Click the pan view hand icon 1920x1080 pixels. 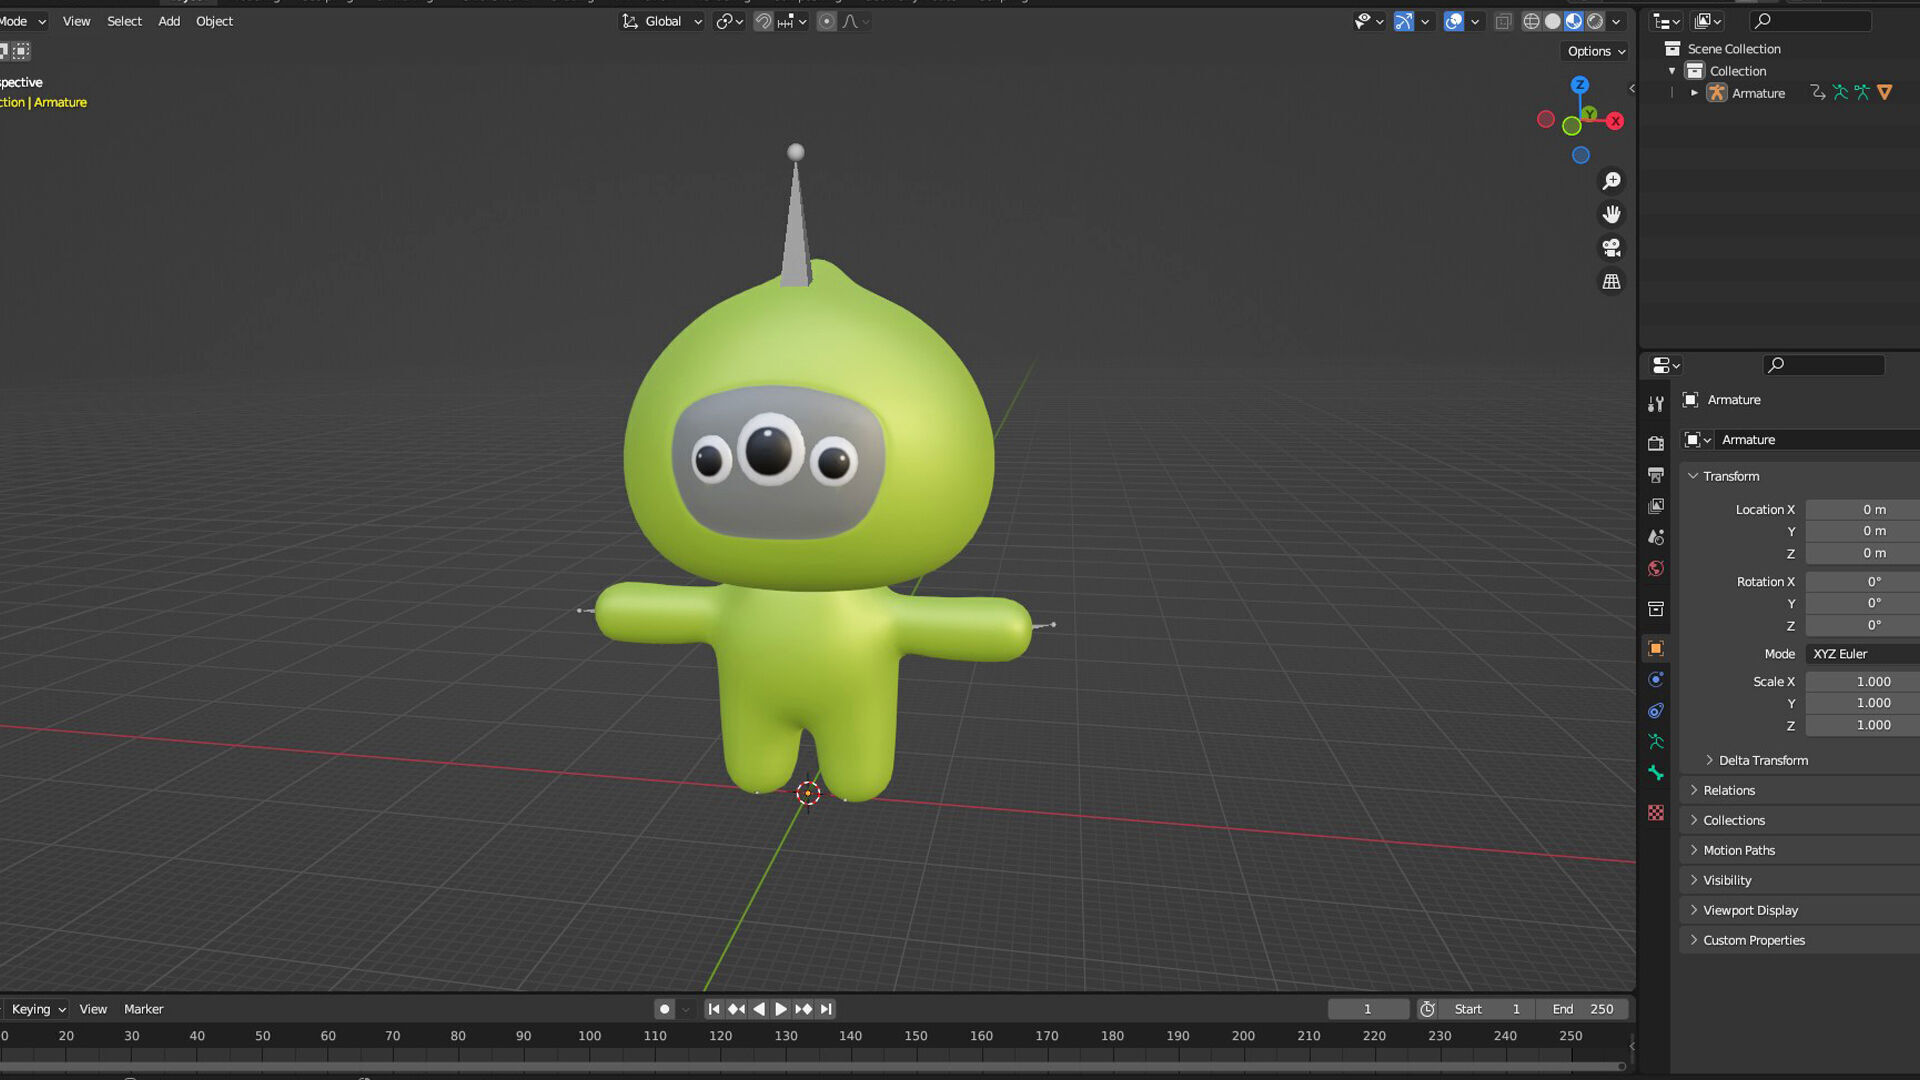(x=1611, y=214)
